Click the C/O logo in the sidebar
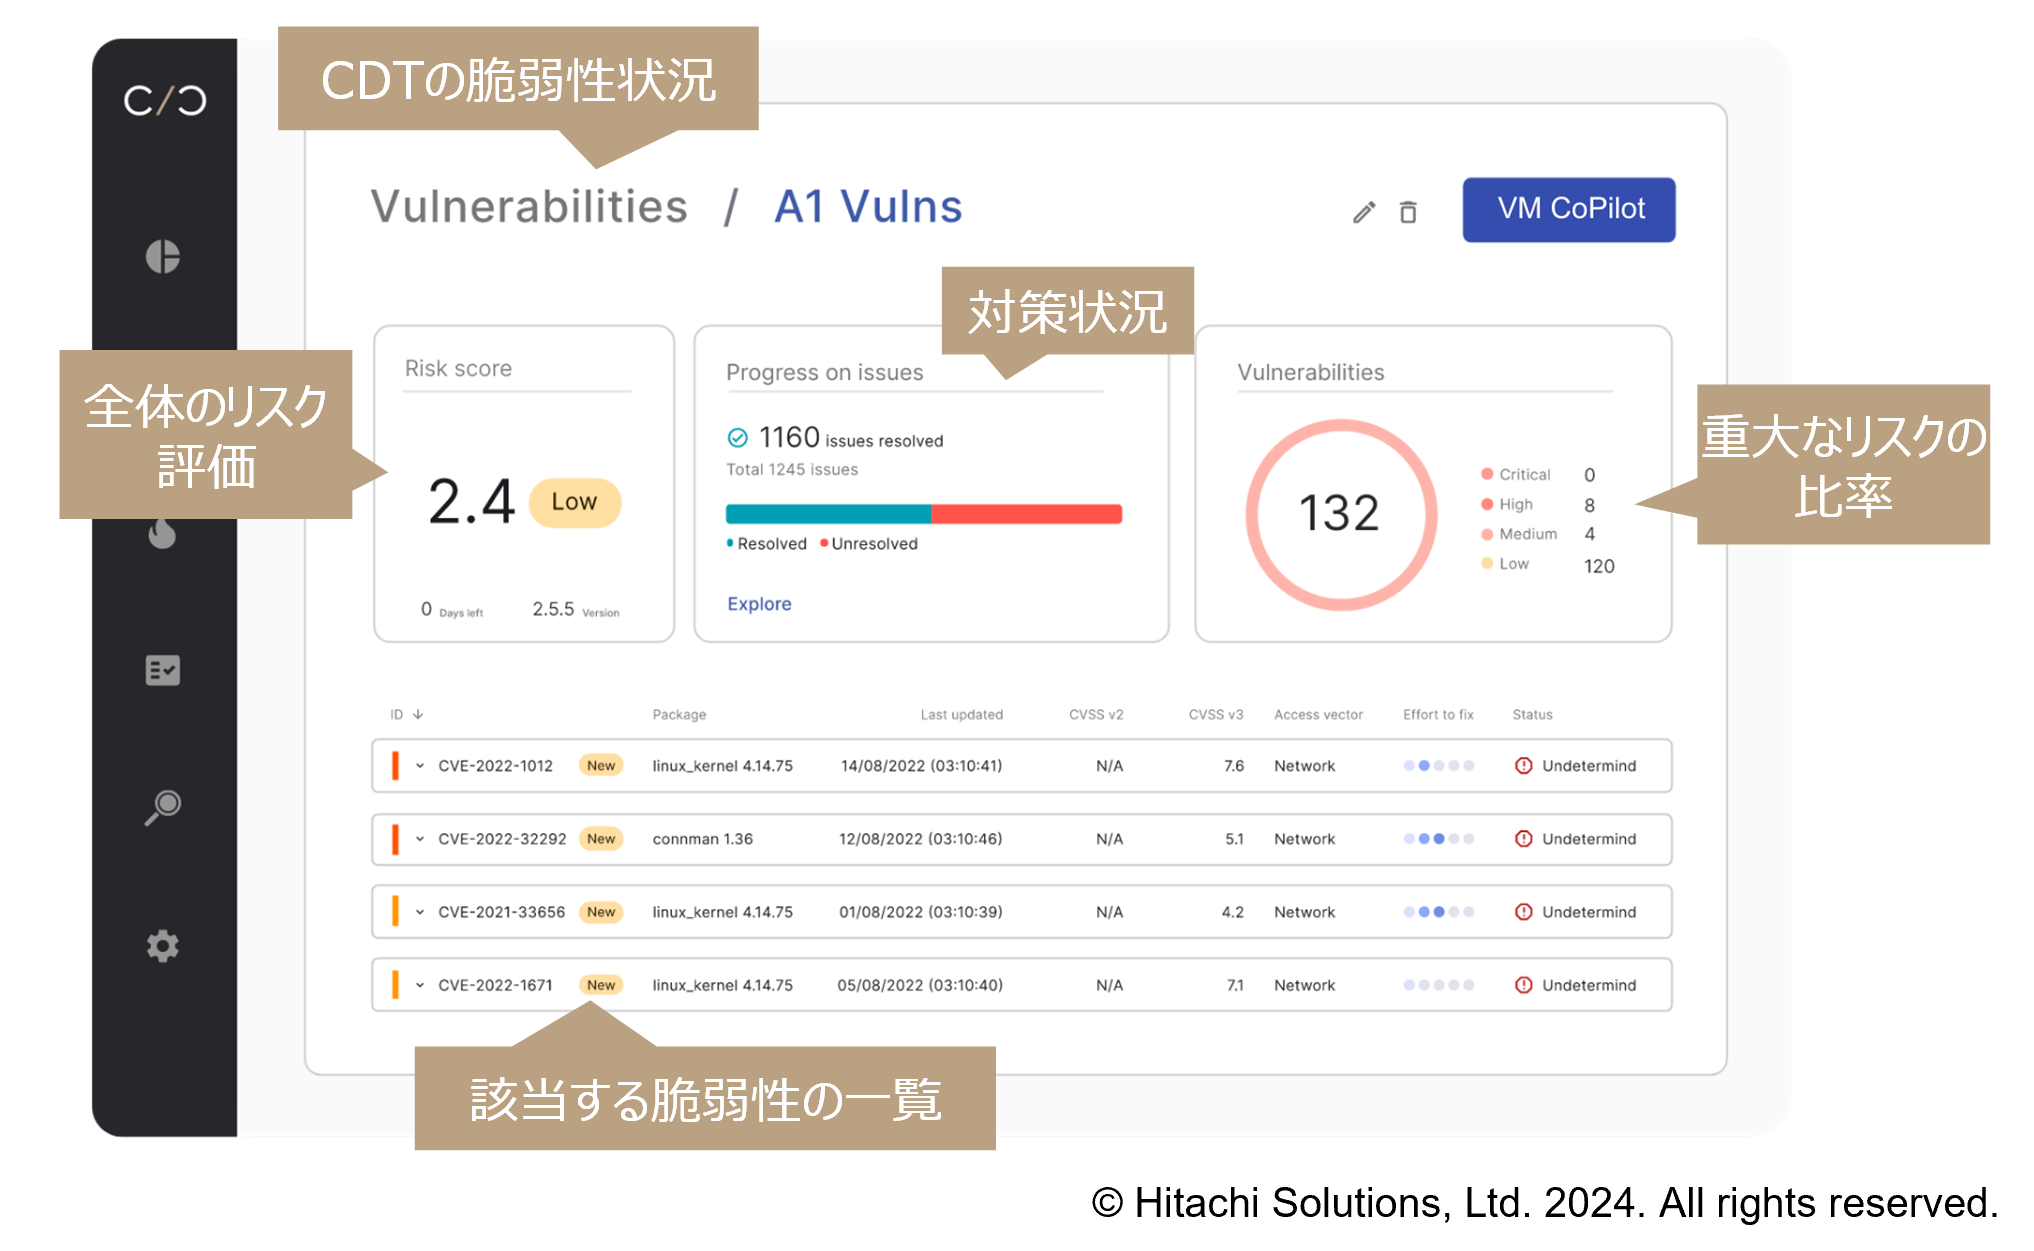2034x1251 pixels. click(165, 100)
